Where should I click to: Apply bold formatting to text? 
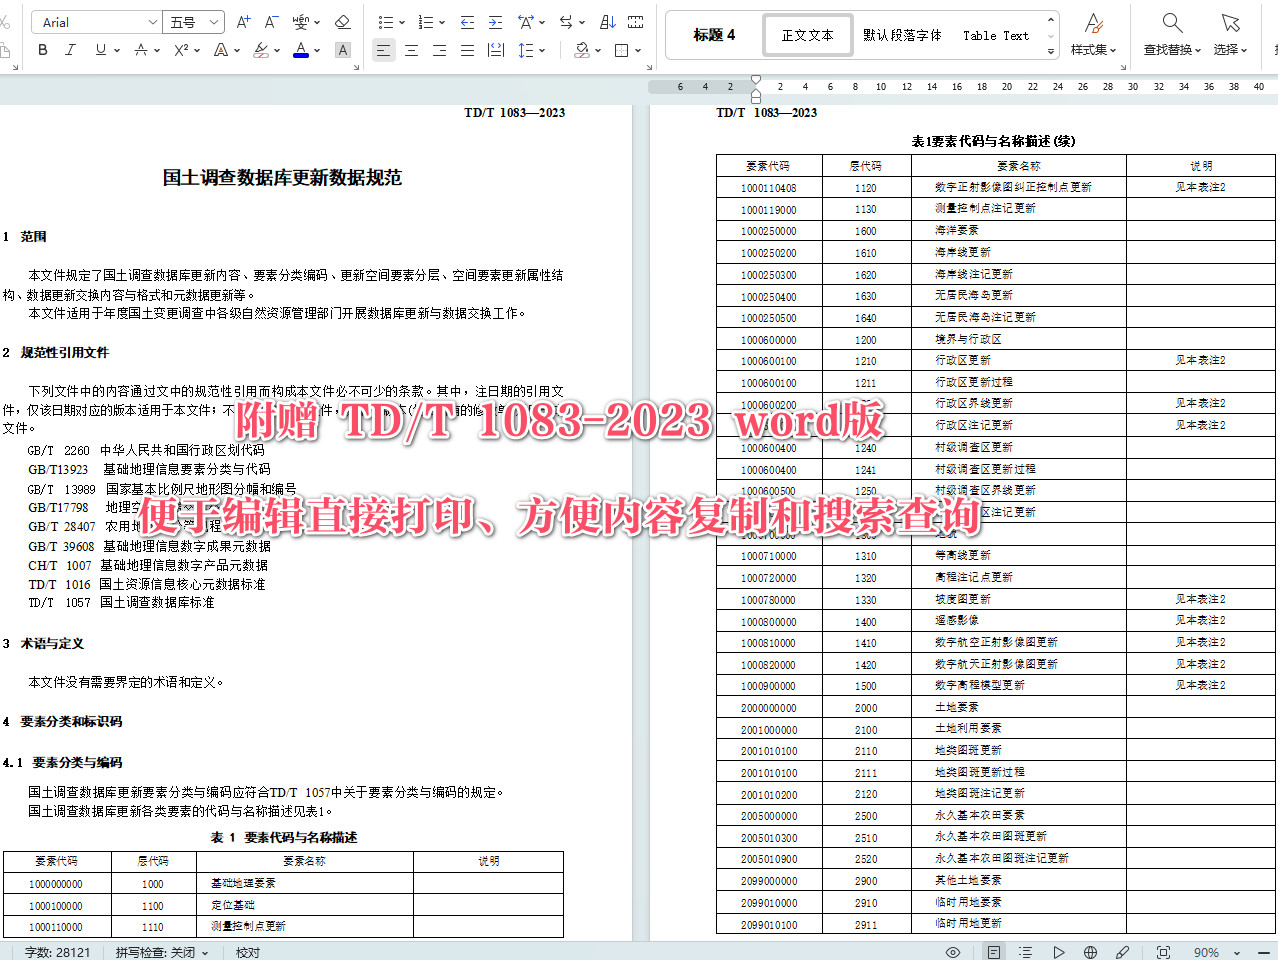[42, 49]
